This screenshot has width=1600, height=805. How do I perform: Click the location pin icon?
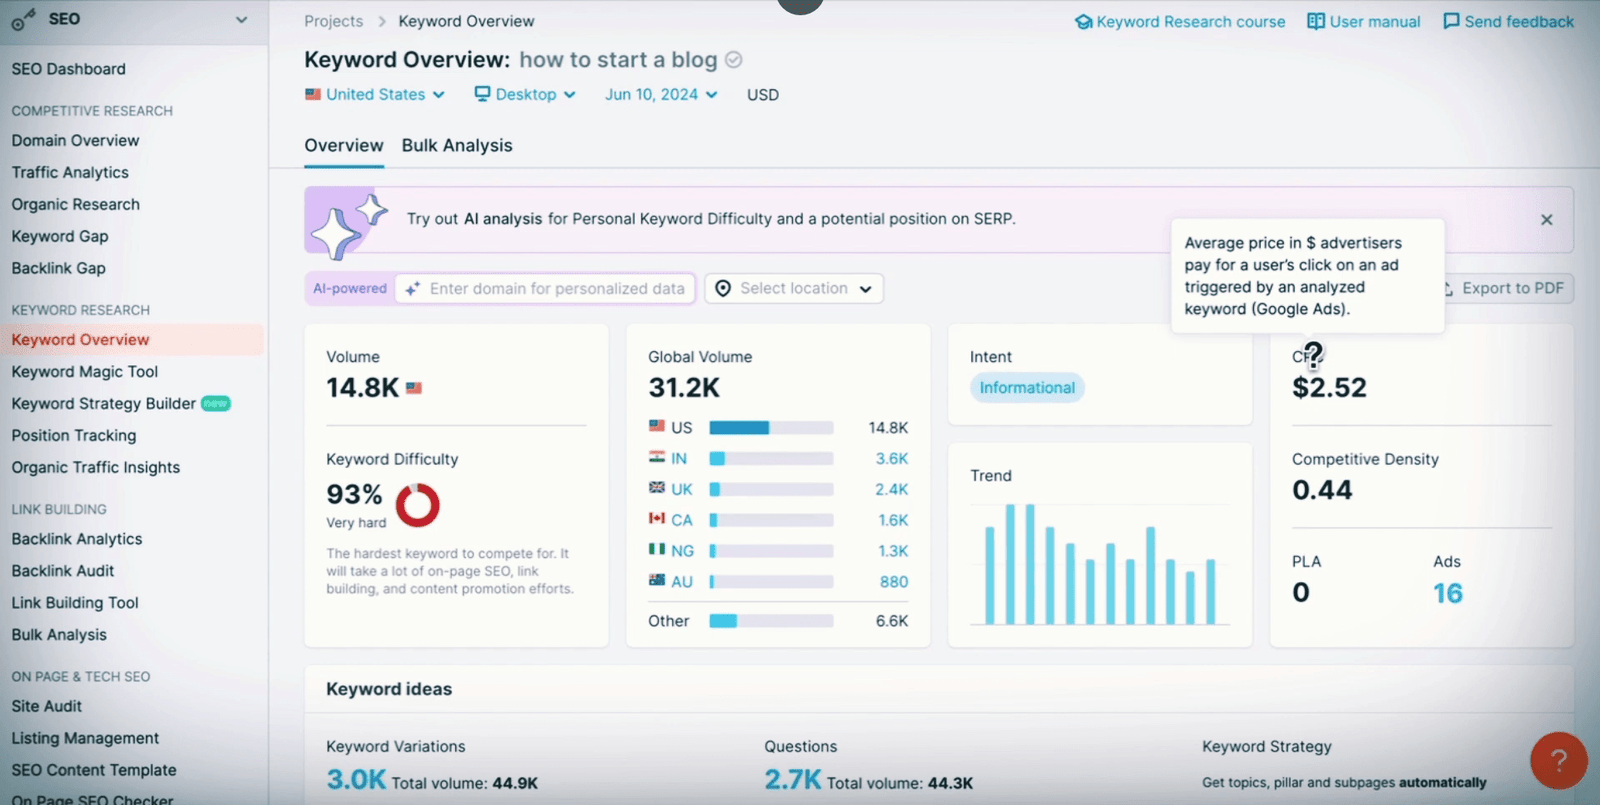723,289
